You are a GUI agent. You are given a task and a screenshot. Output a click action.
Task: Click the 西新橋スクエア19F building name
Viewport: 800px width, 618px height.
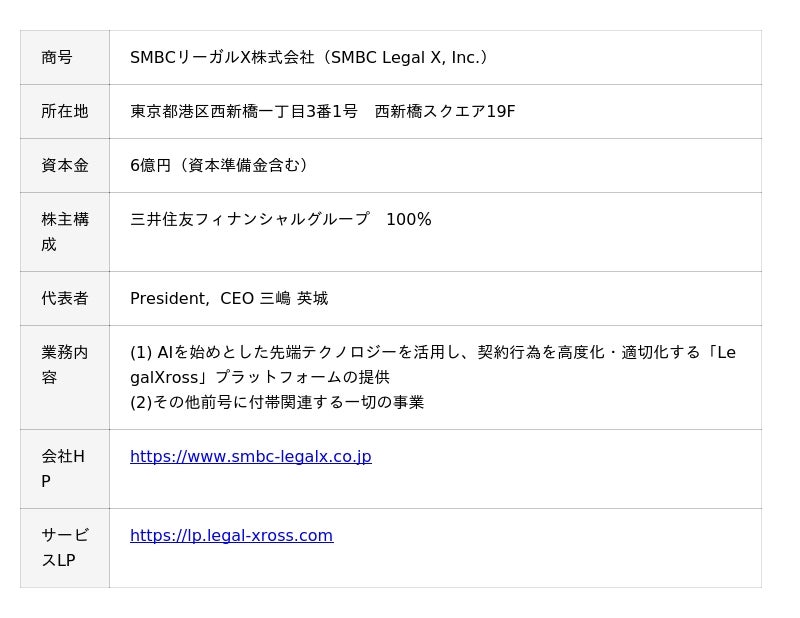tap(445, 112)
